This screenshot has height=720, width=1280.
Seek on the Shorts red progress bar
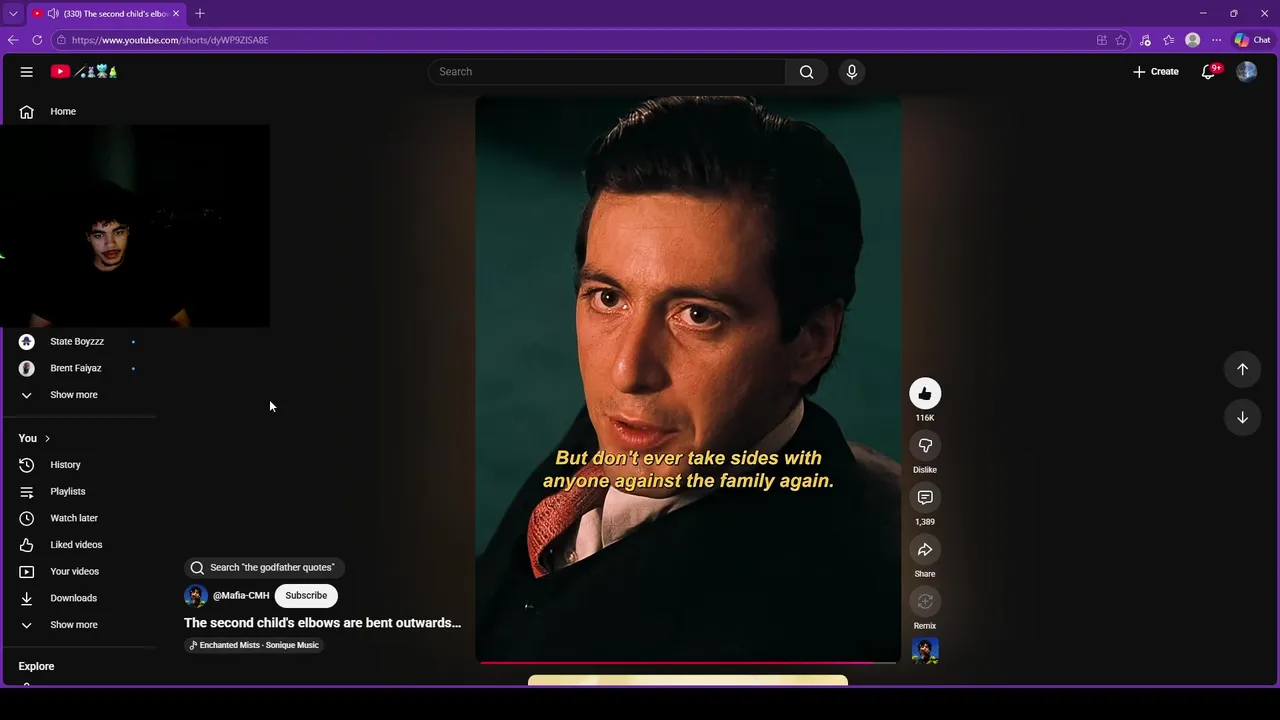pos(688,662)
